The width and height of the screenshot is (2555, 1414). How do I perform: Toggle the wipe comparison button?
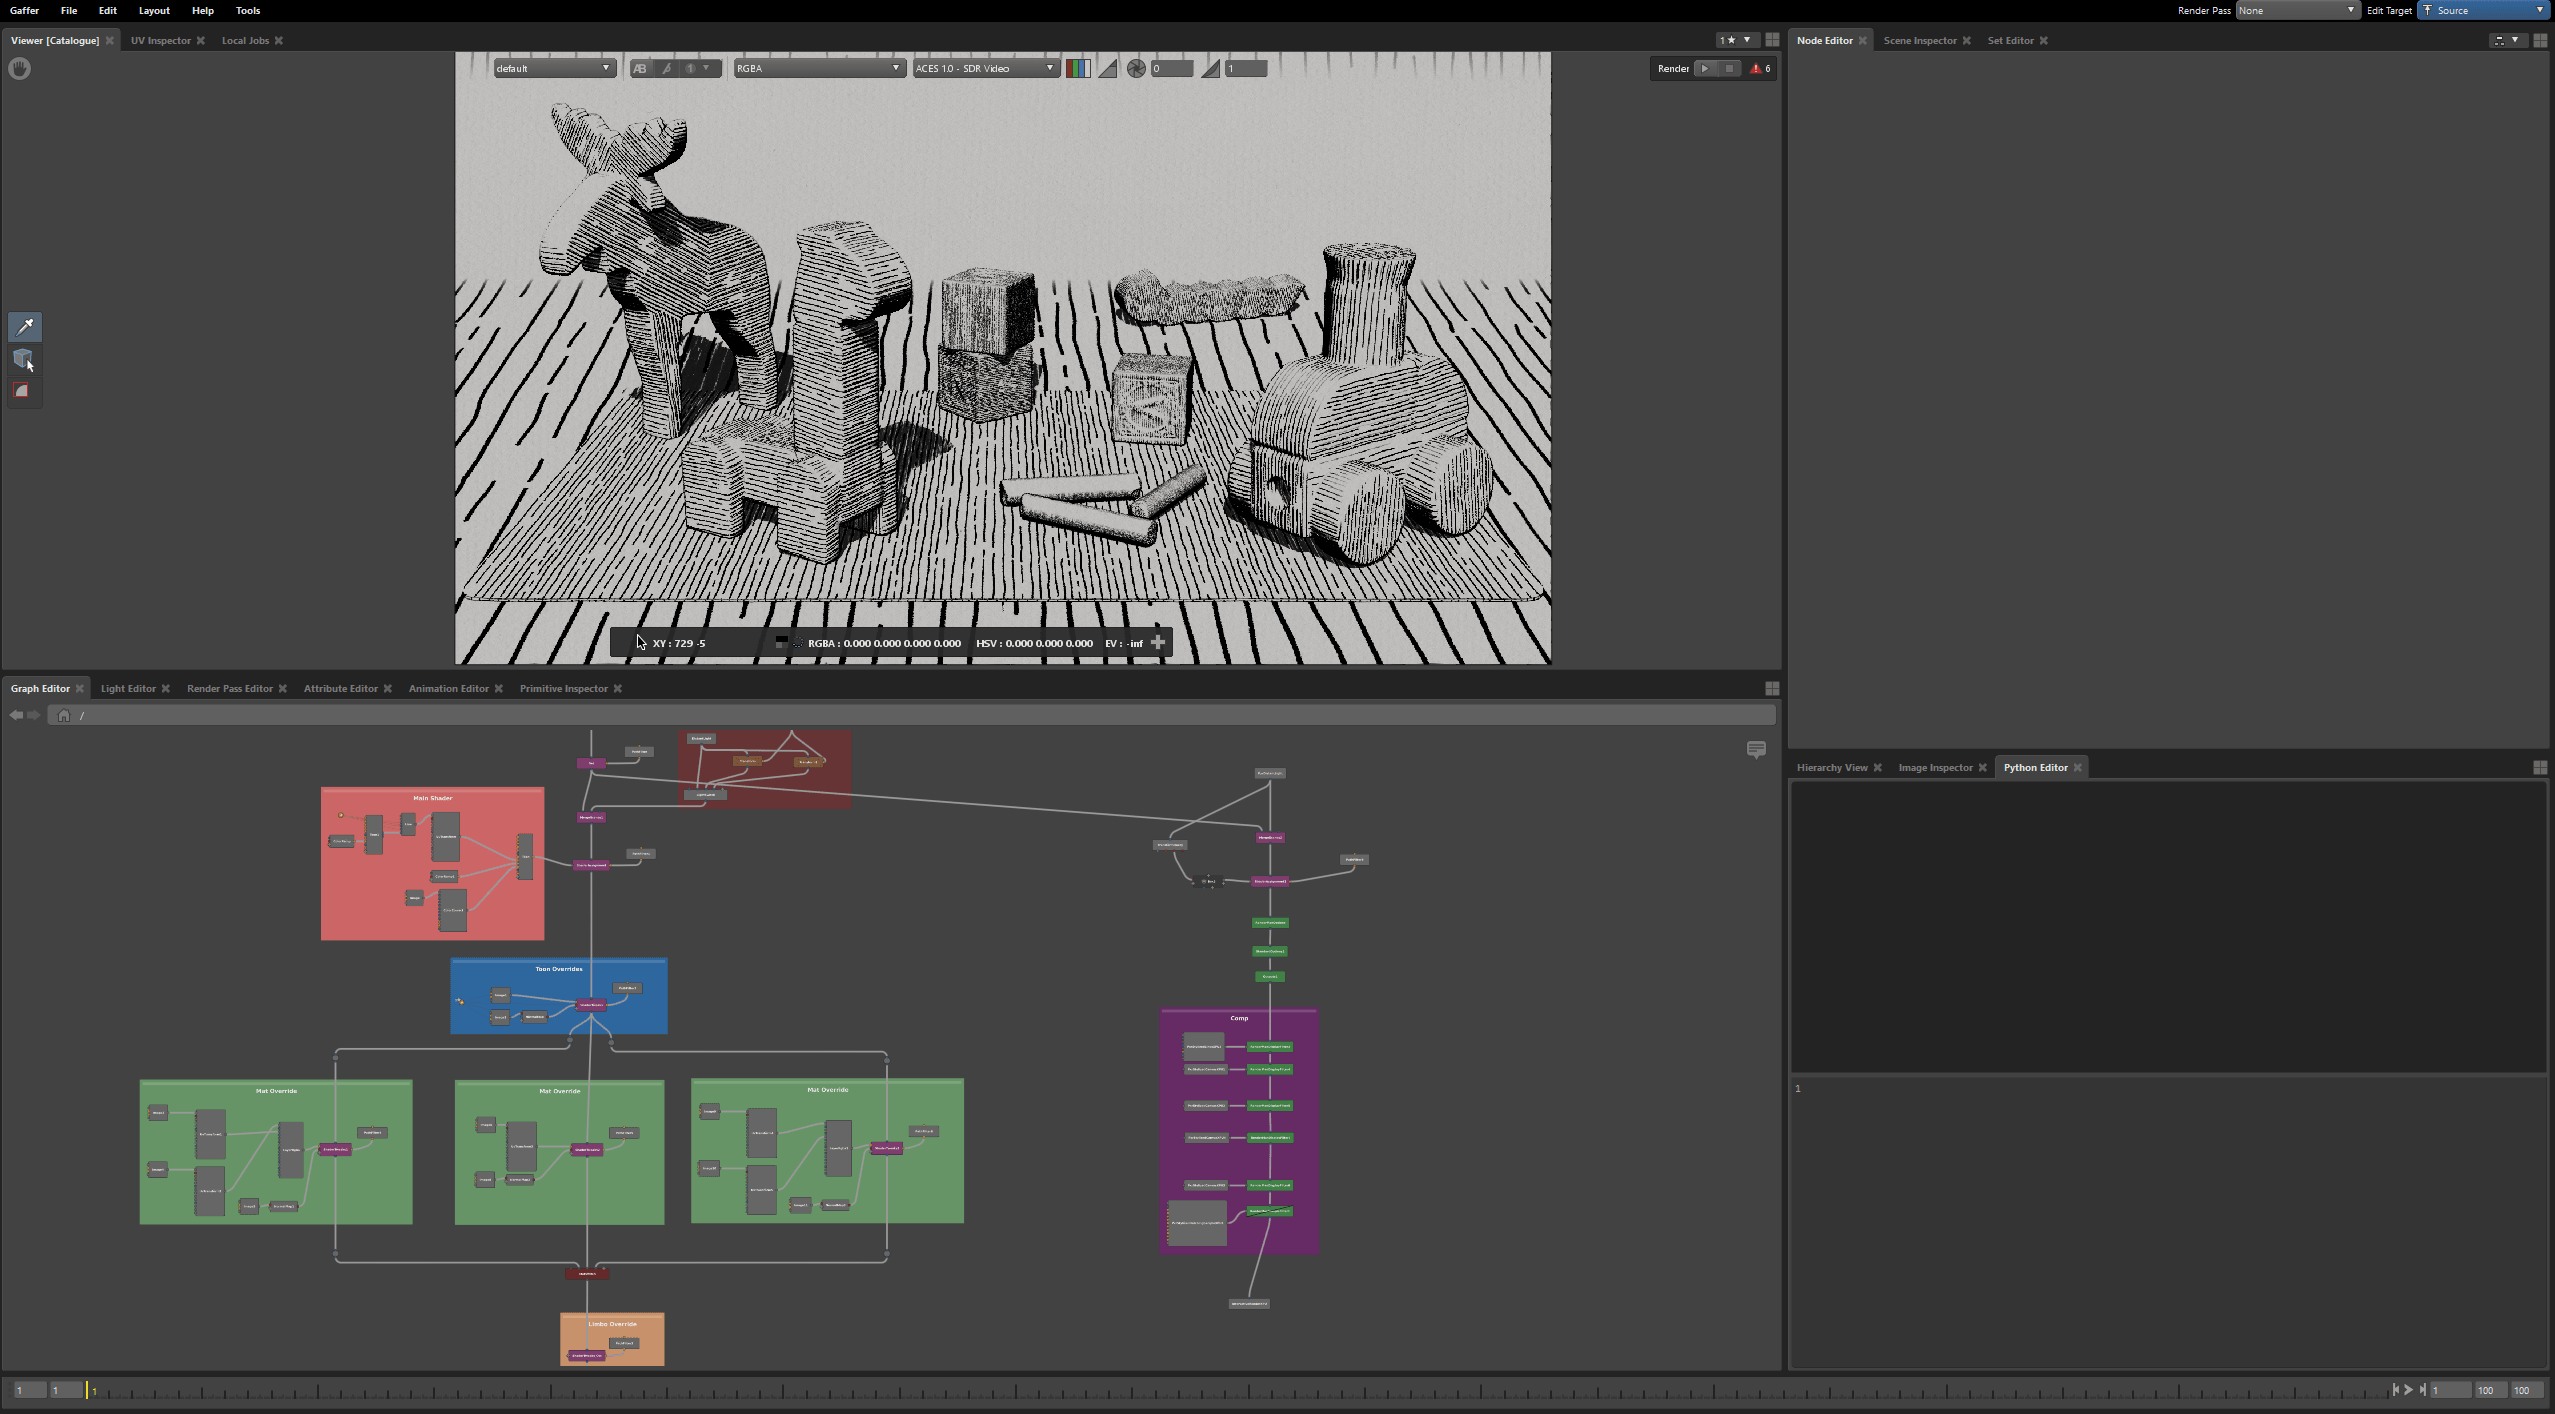(666, 68)
